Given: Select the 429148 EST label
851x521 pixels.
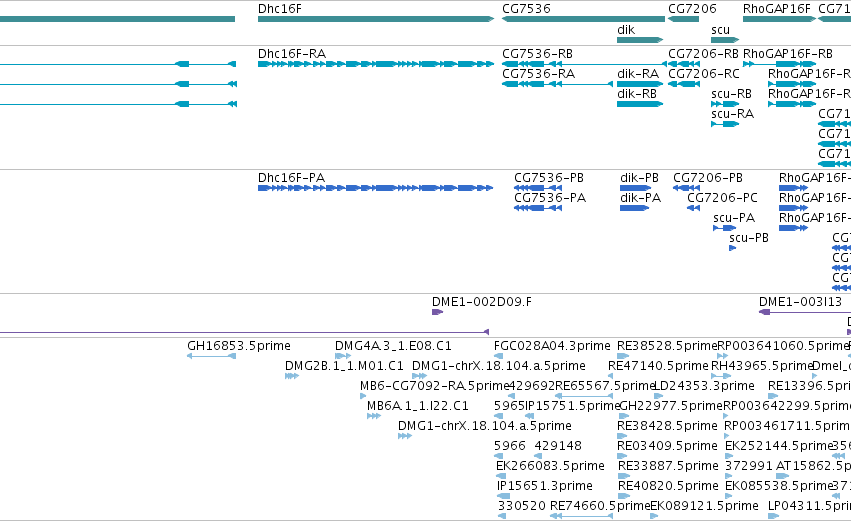Looking at the screenshot, I should (x=558, y=446).
